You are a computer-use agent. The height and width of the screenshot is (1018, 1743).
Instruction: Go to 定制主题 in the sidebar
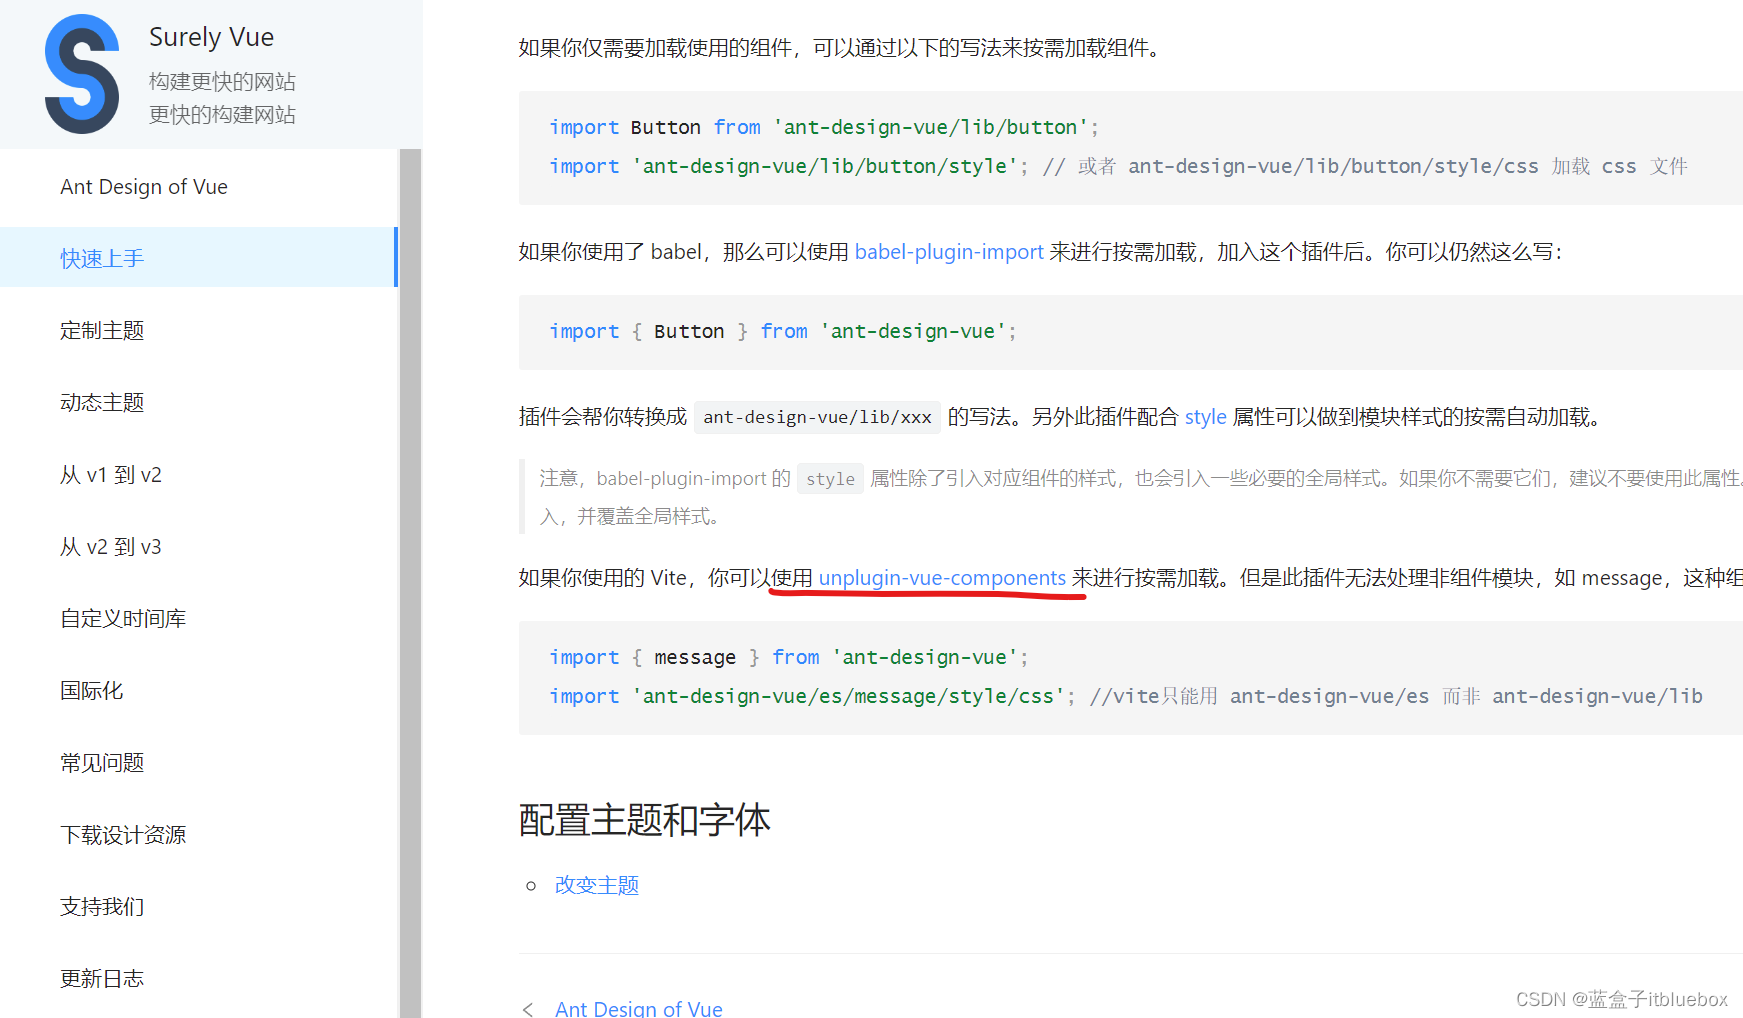pos(102,331)
